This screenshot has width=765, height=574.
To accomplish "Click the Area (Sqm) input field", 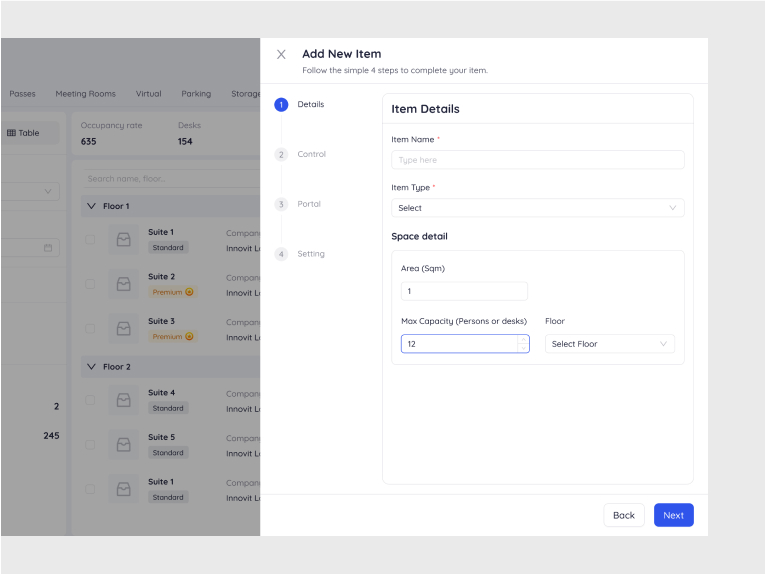I will 464,291.
